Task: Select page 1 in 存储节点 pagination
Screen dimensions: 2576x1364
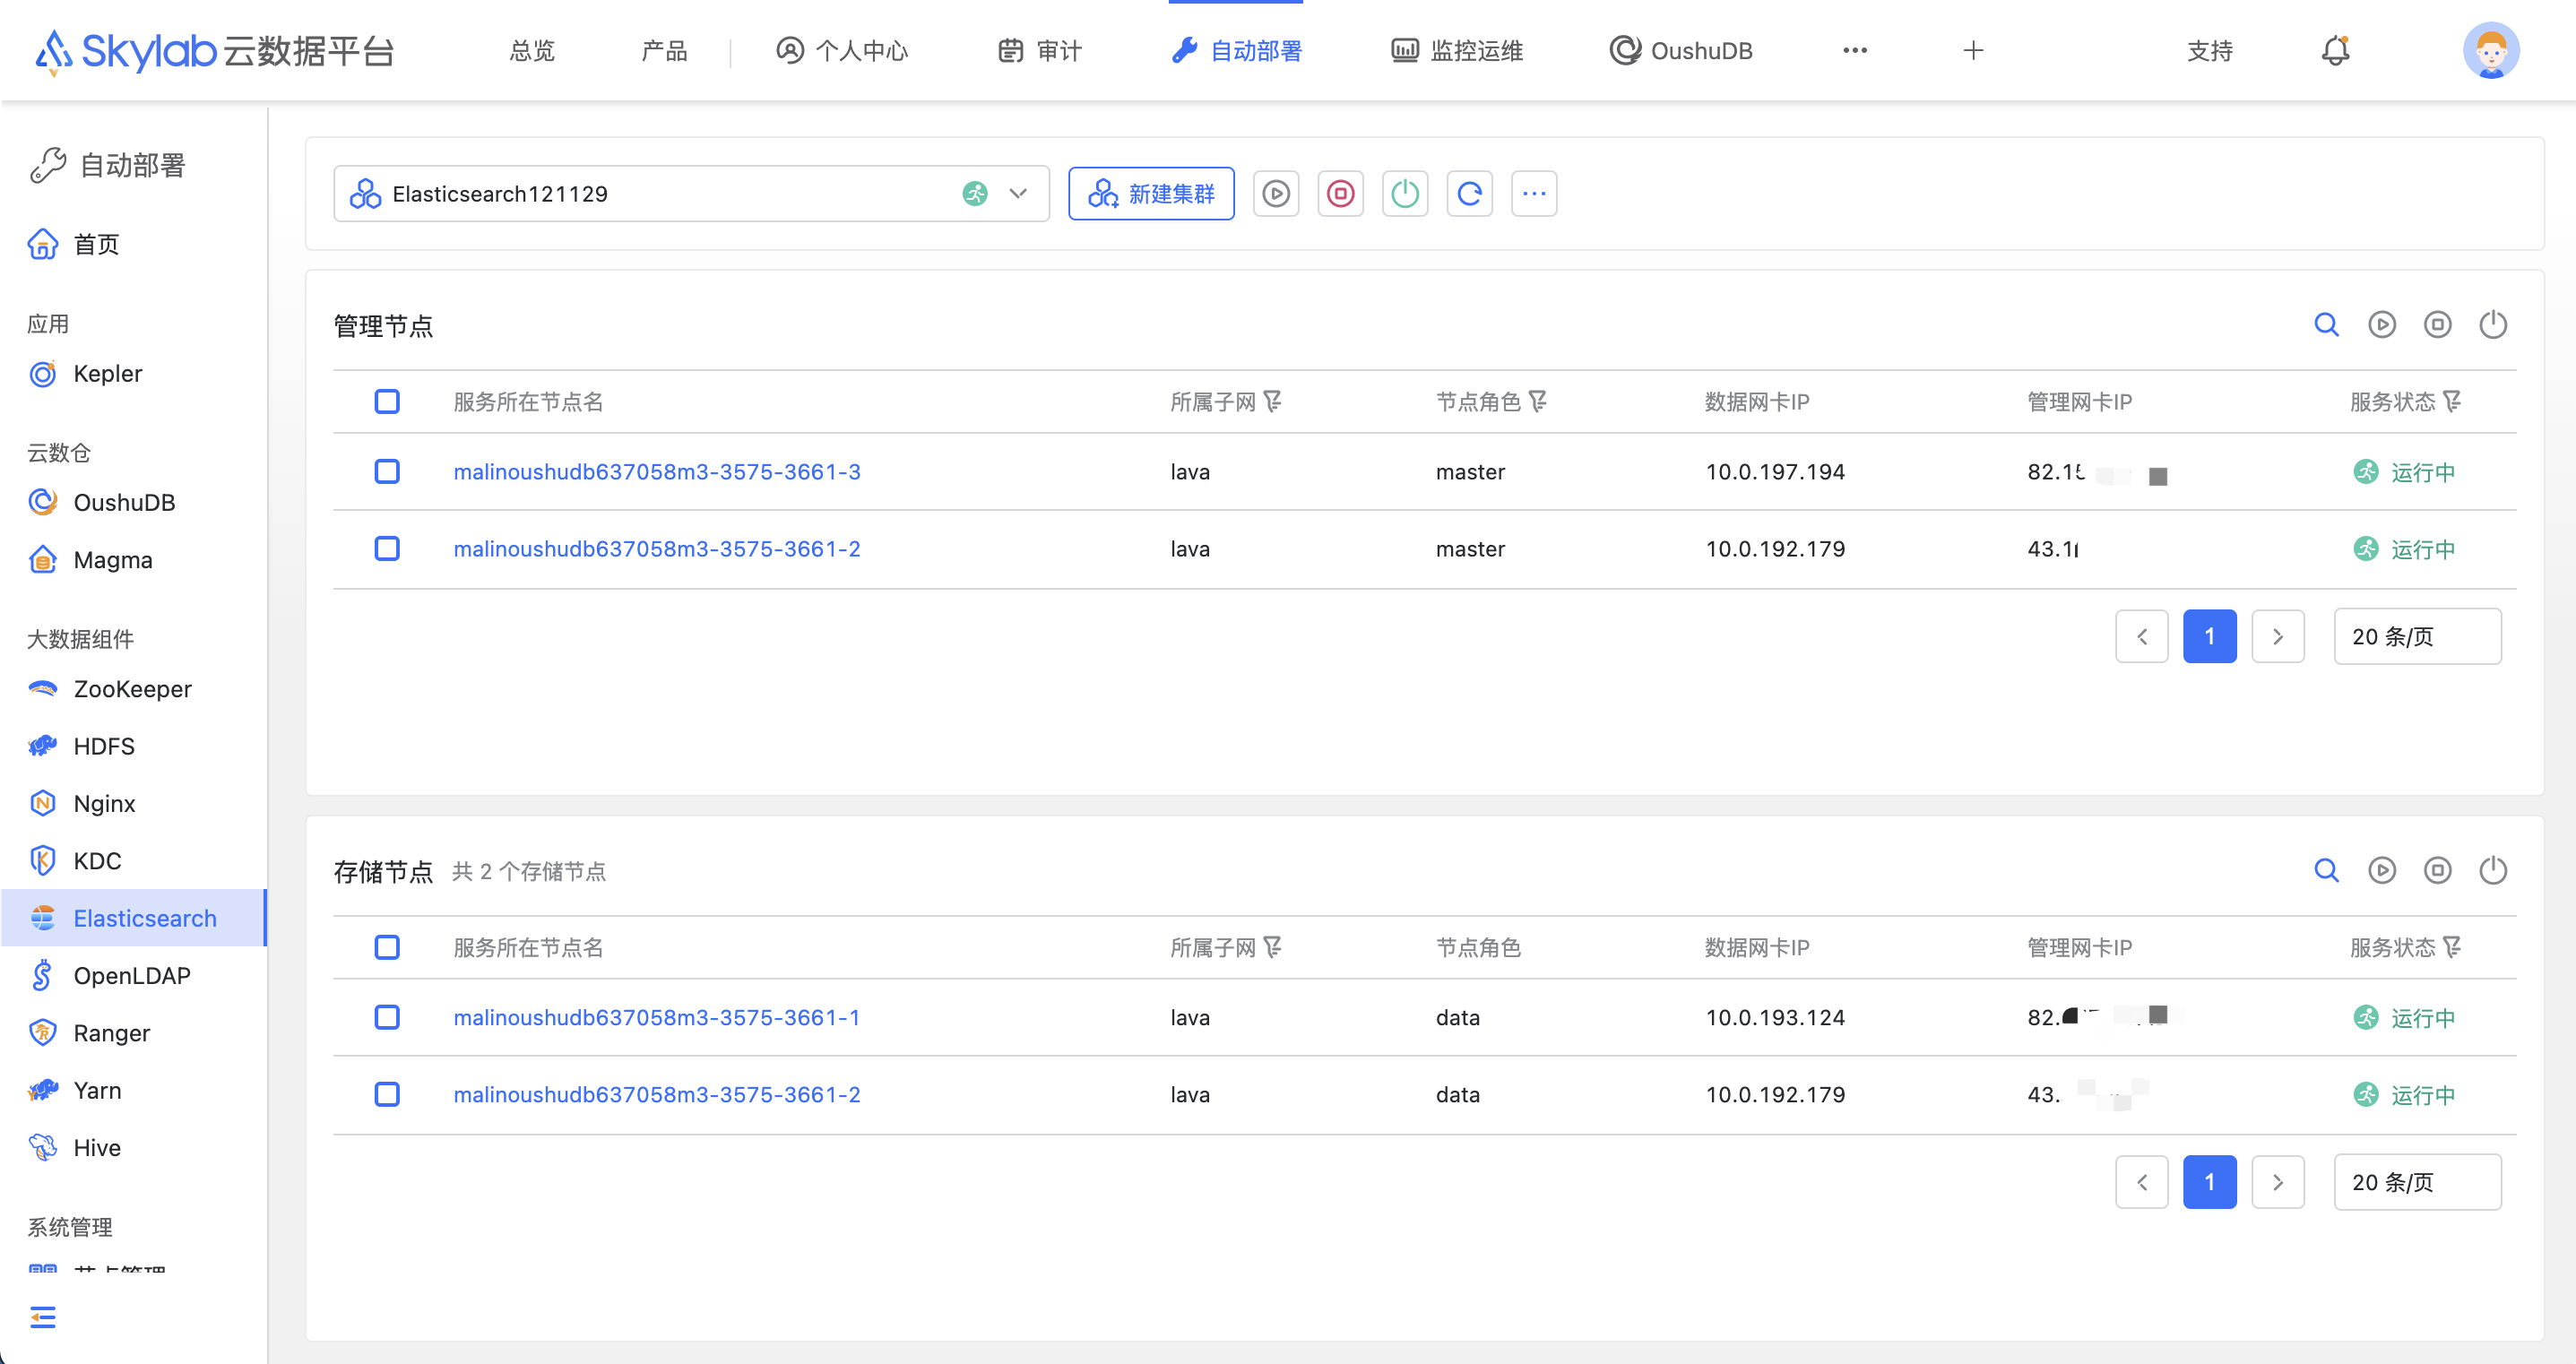Action: 2210,1182
